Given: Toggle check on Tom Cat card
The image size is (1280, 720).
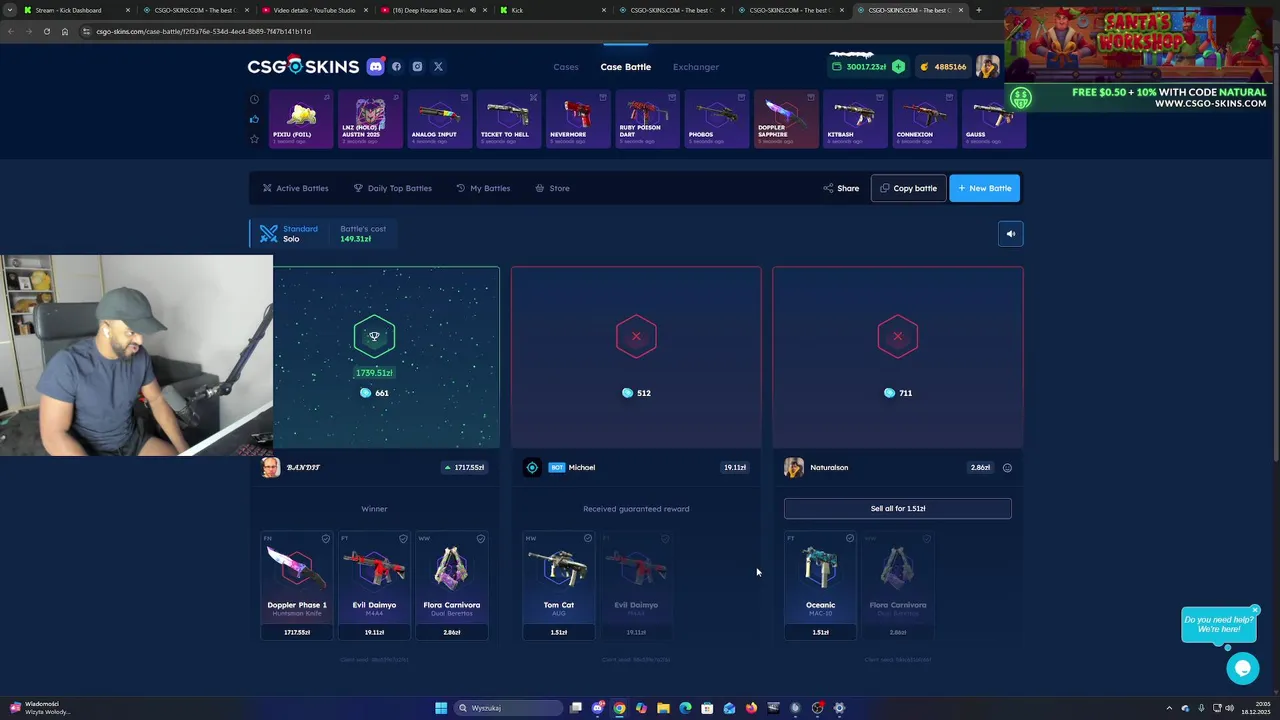Looking at the screenshot, I should [x=587, y=539].
